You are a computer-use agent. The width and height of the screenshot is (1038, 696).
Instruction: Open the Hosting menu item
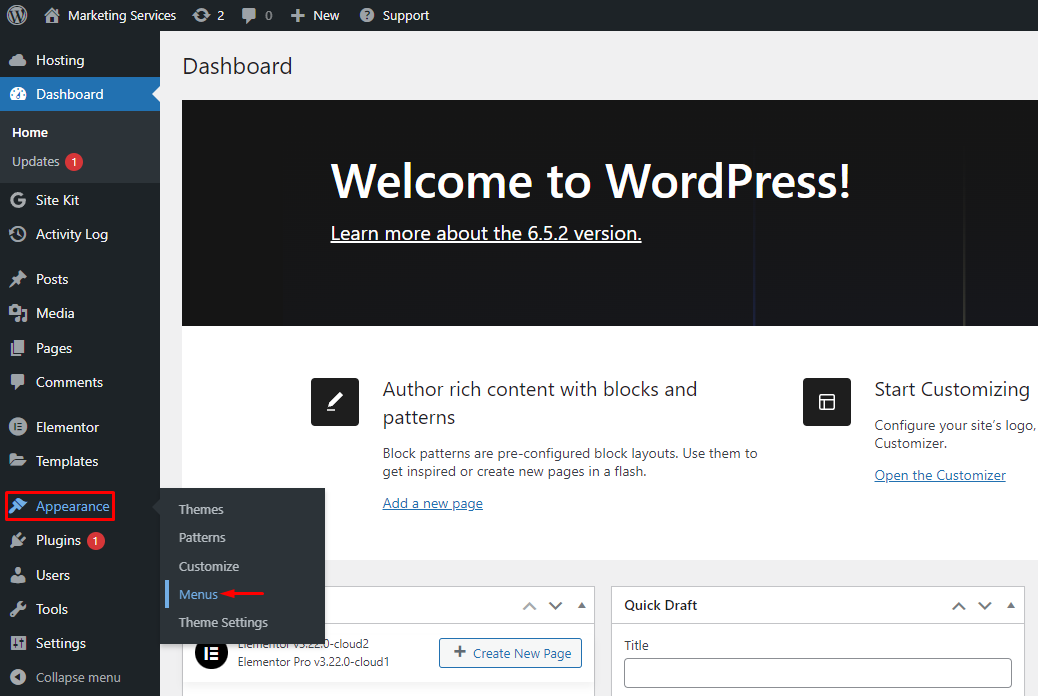(x=60, y=60)
